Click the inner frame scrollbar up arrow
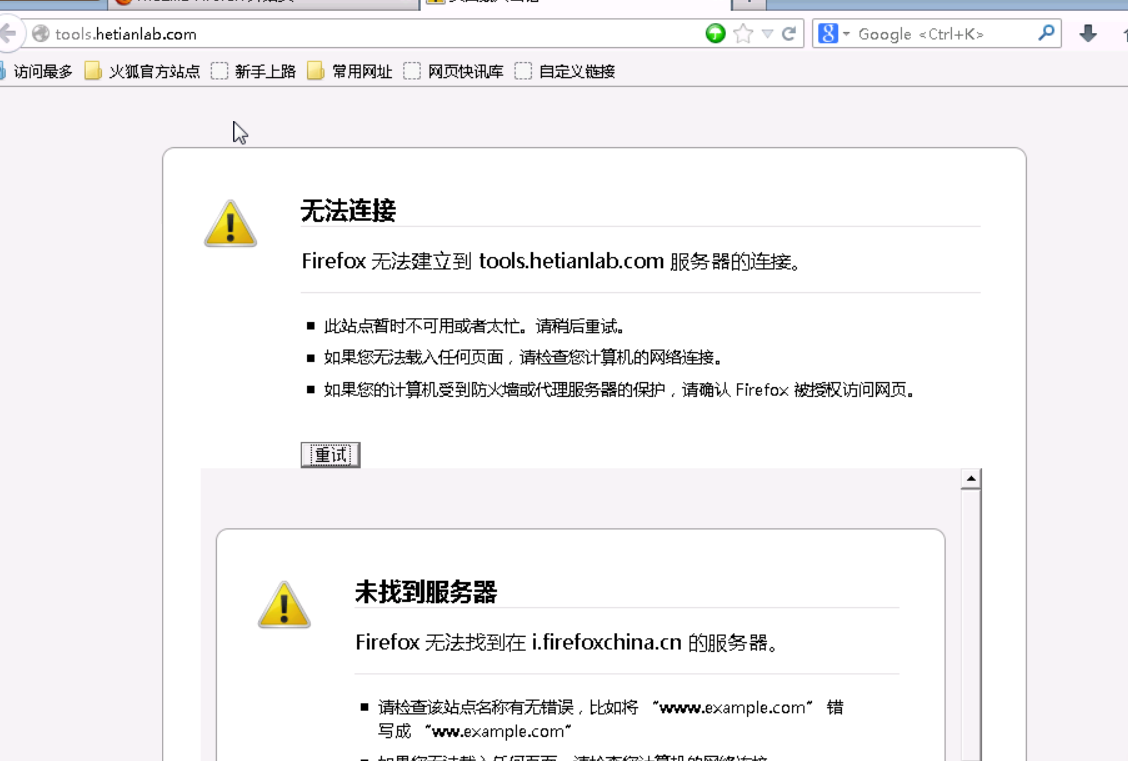 970,478
